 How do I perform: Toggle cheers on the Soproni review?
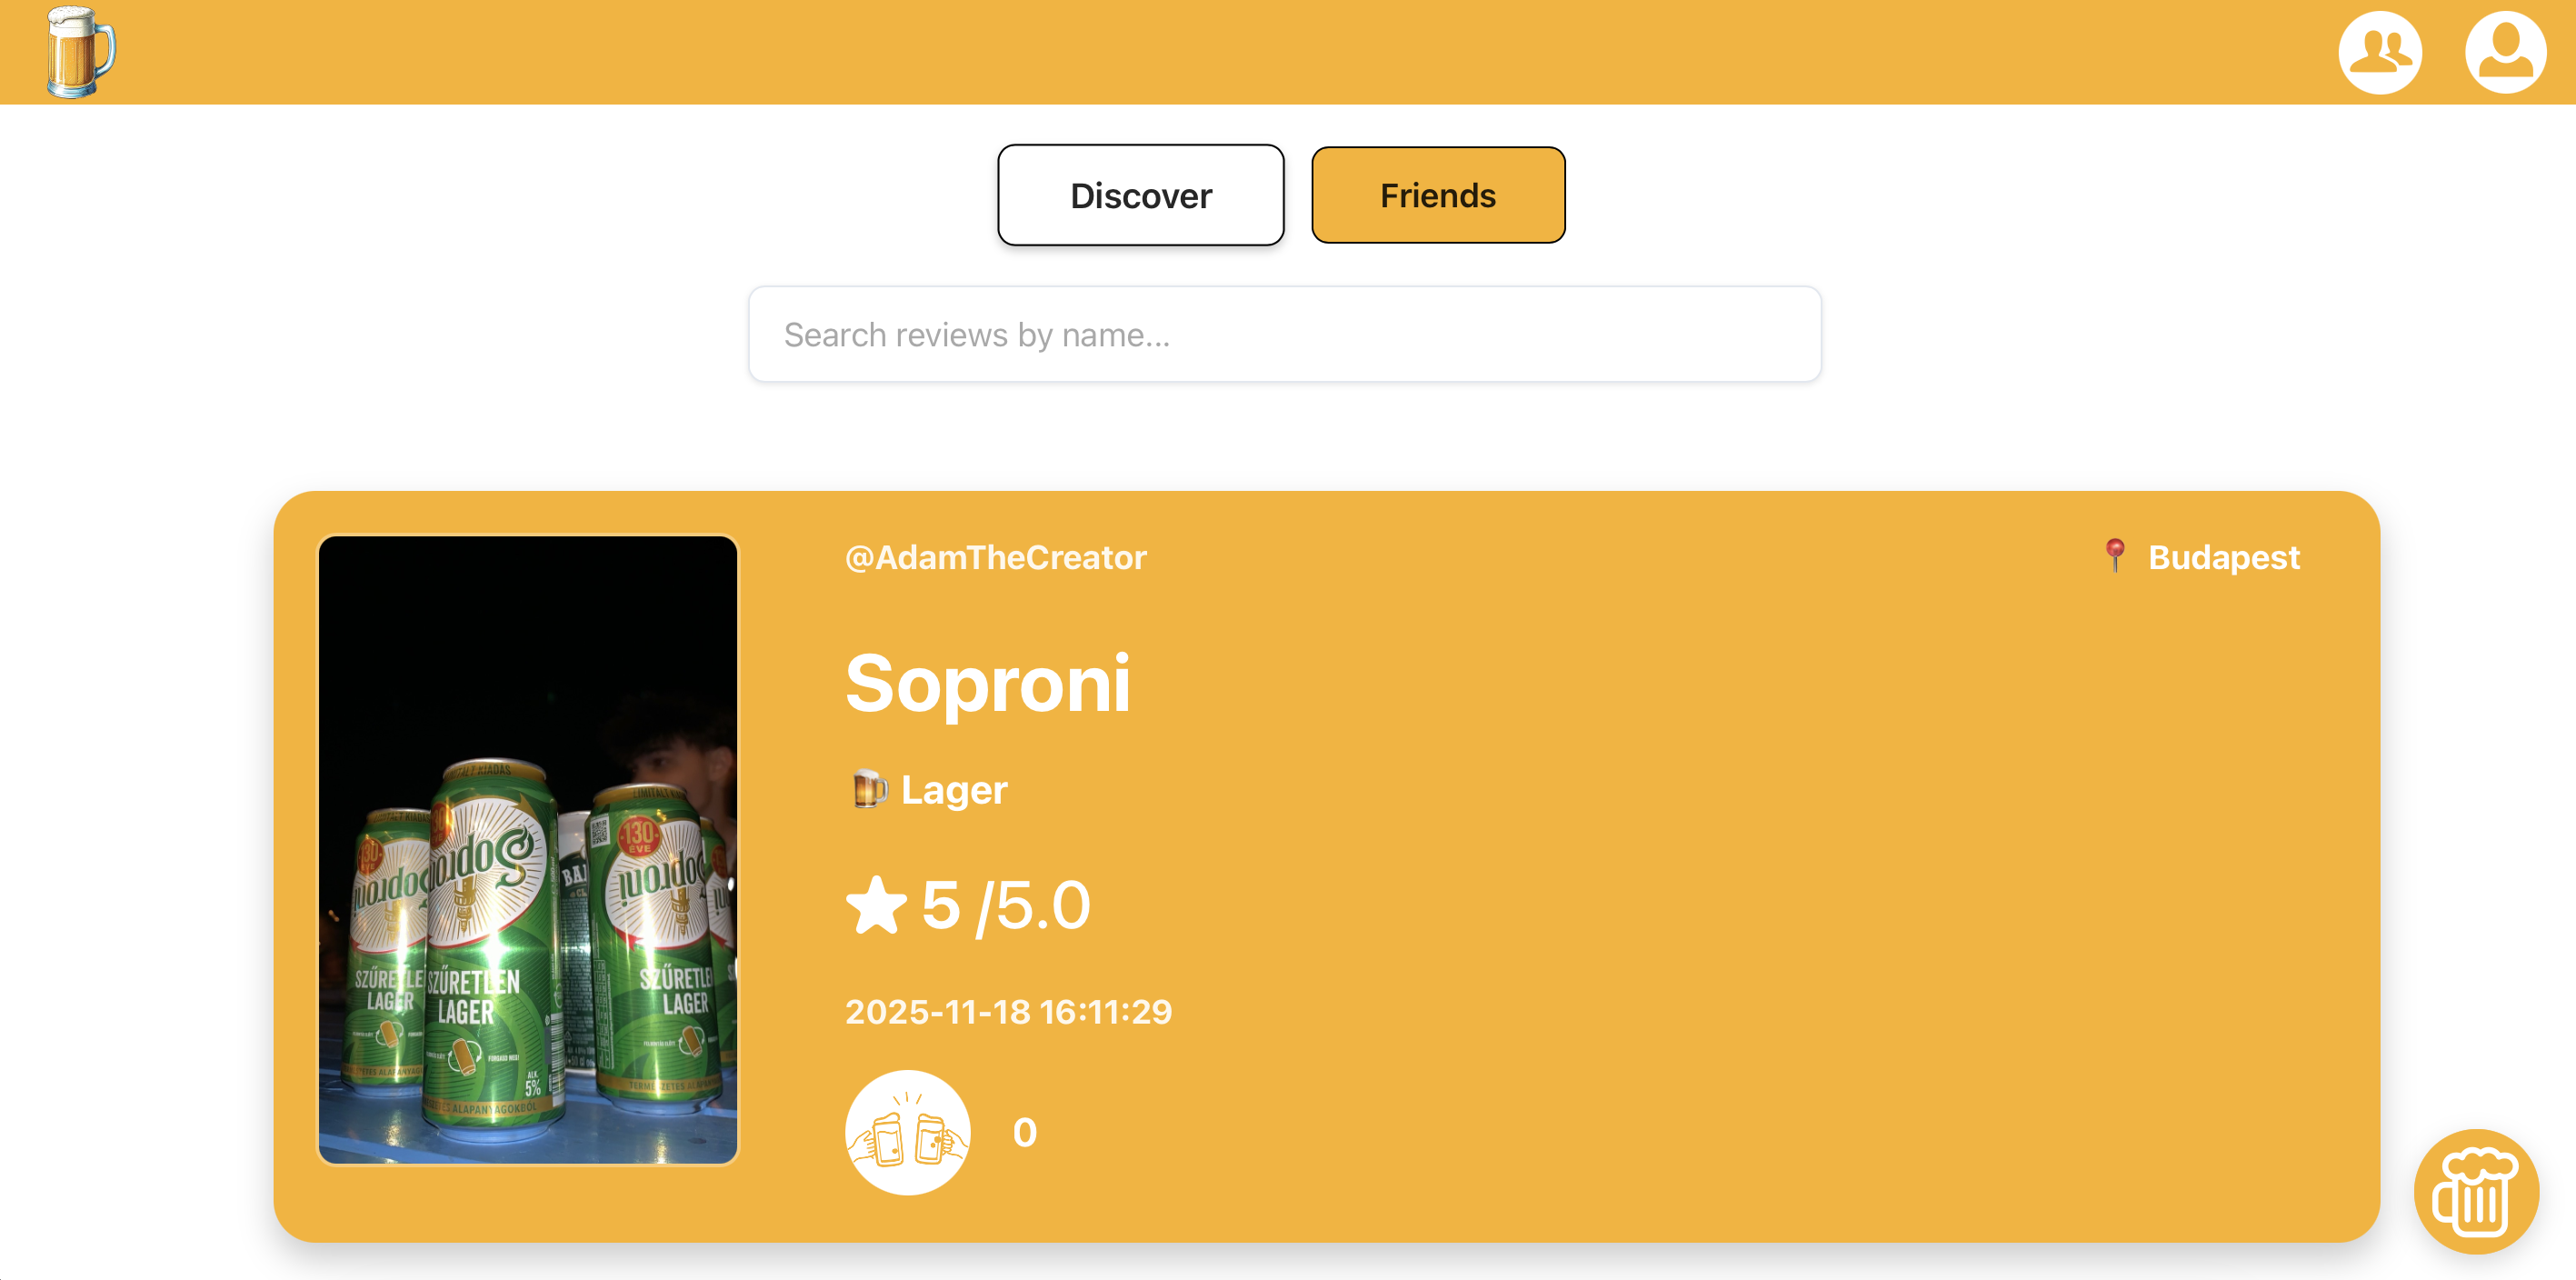[x=907, y=1132]
